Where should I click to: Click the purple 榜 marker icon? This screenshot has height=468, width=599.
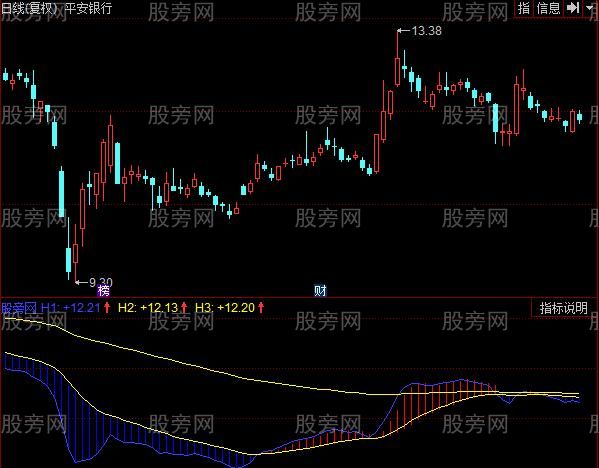coord(104,291)
